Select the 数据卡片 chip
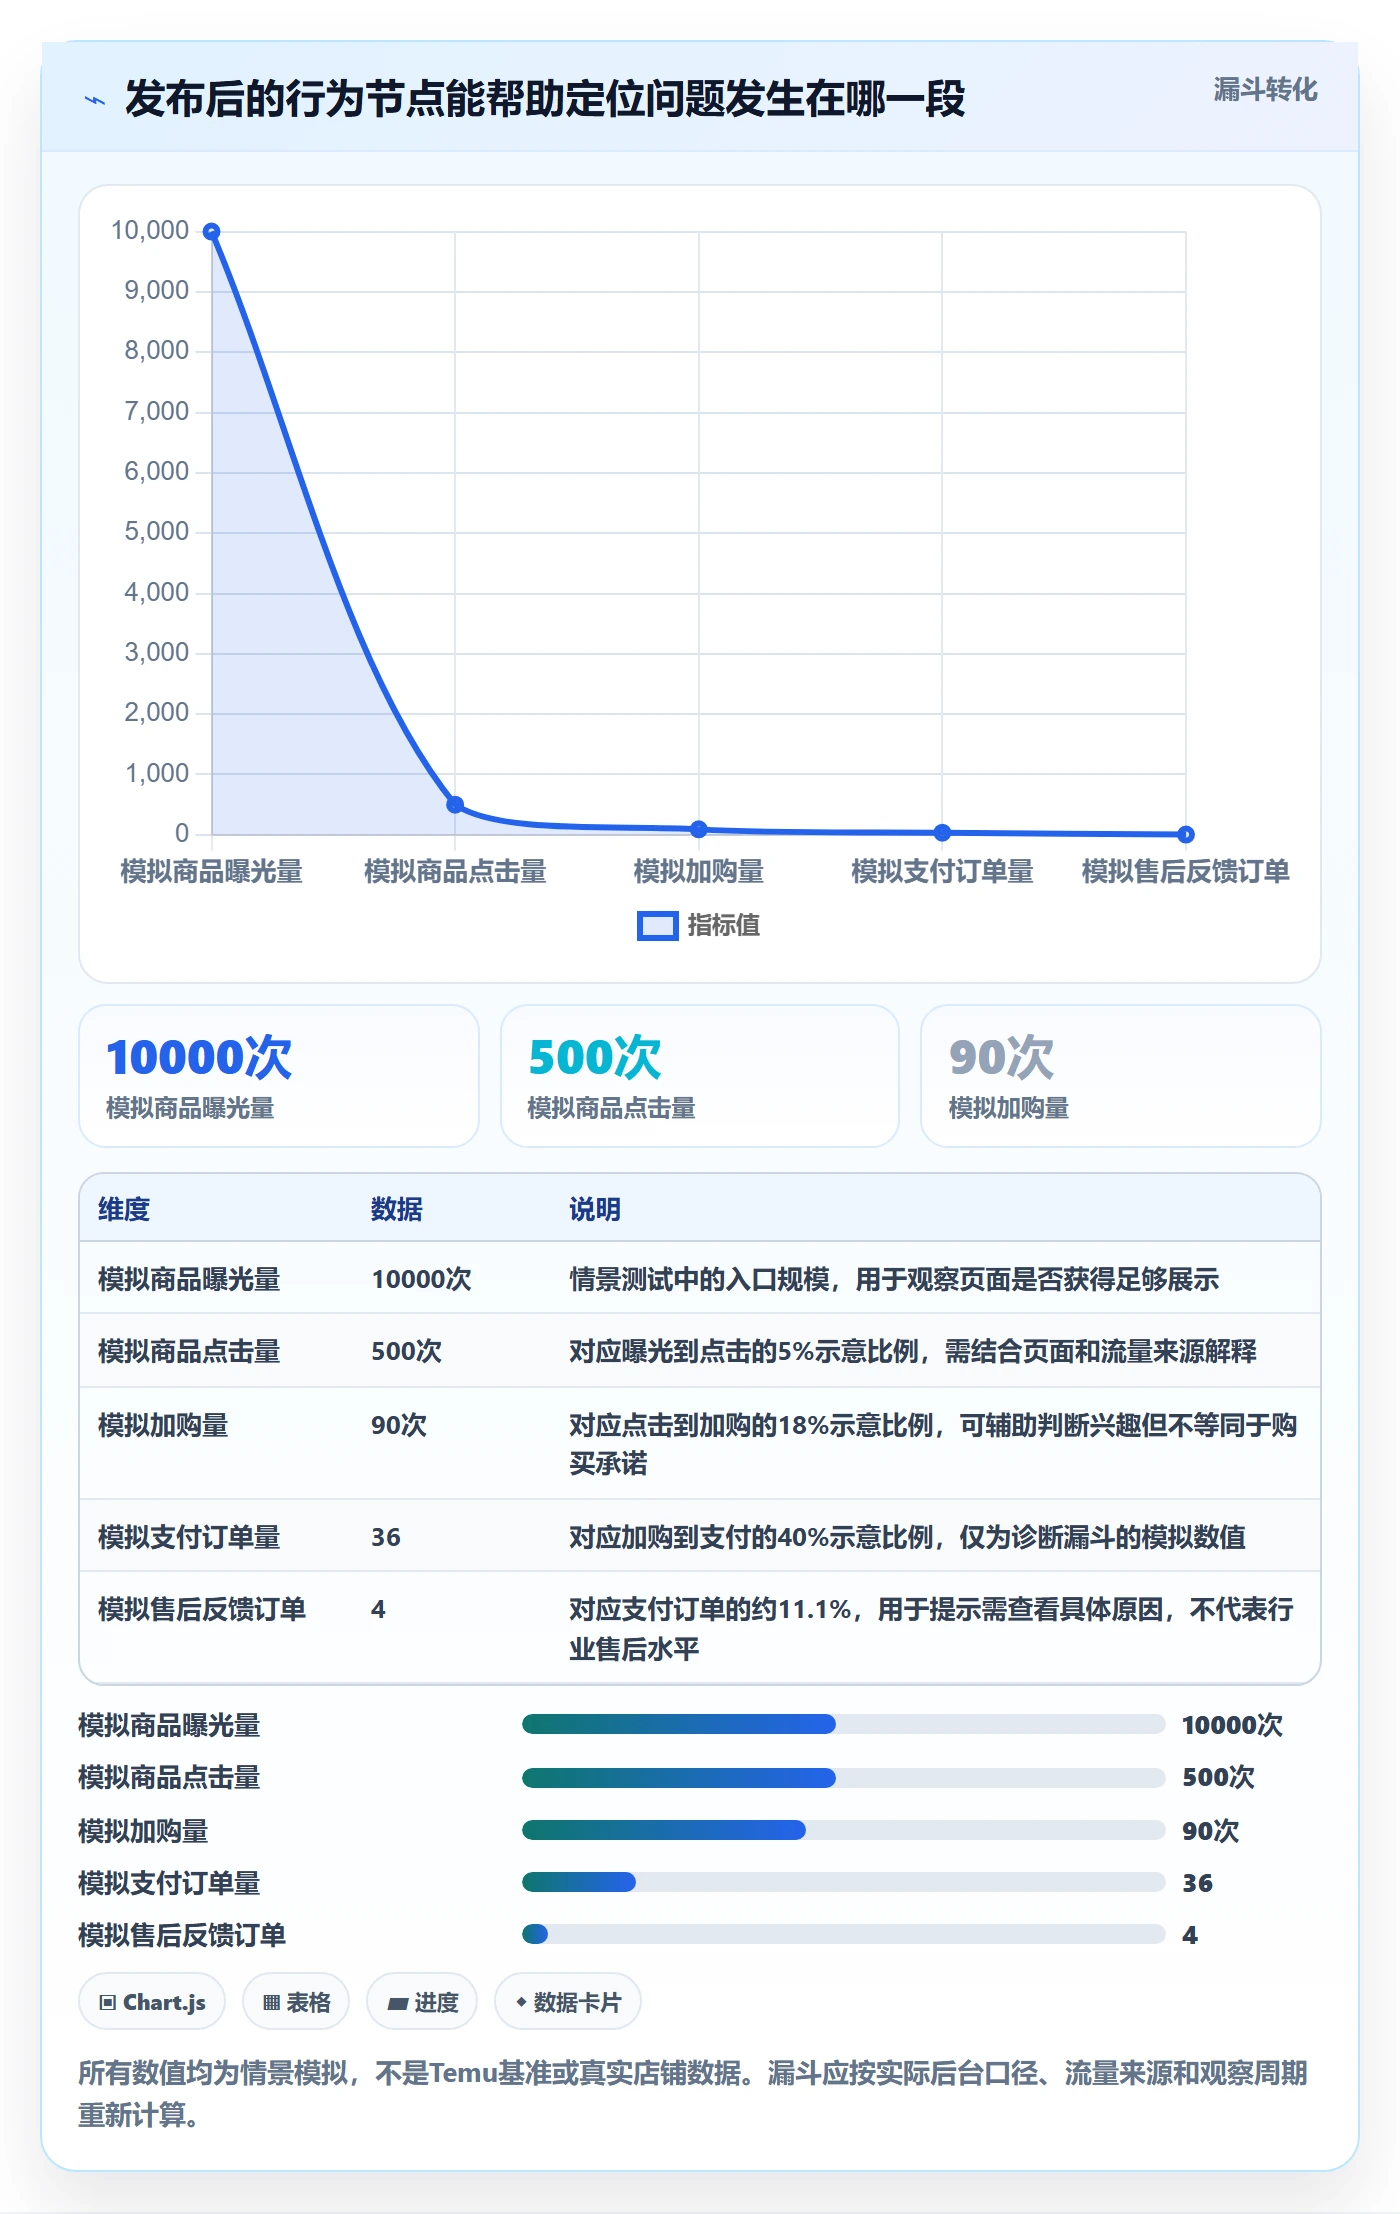Screen dimensions: 1400x2214 pos(568,2002)
